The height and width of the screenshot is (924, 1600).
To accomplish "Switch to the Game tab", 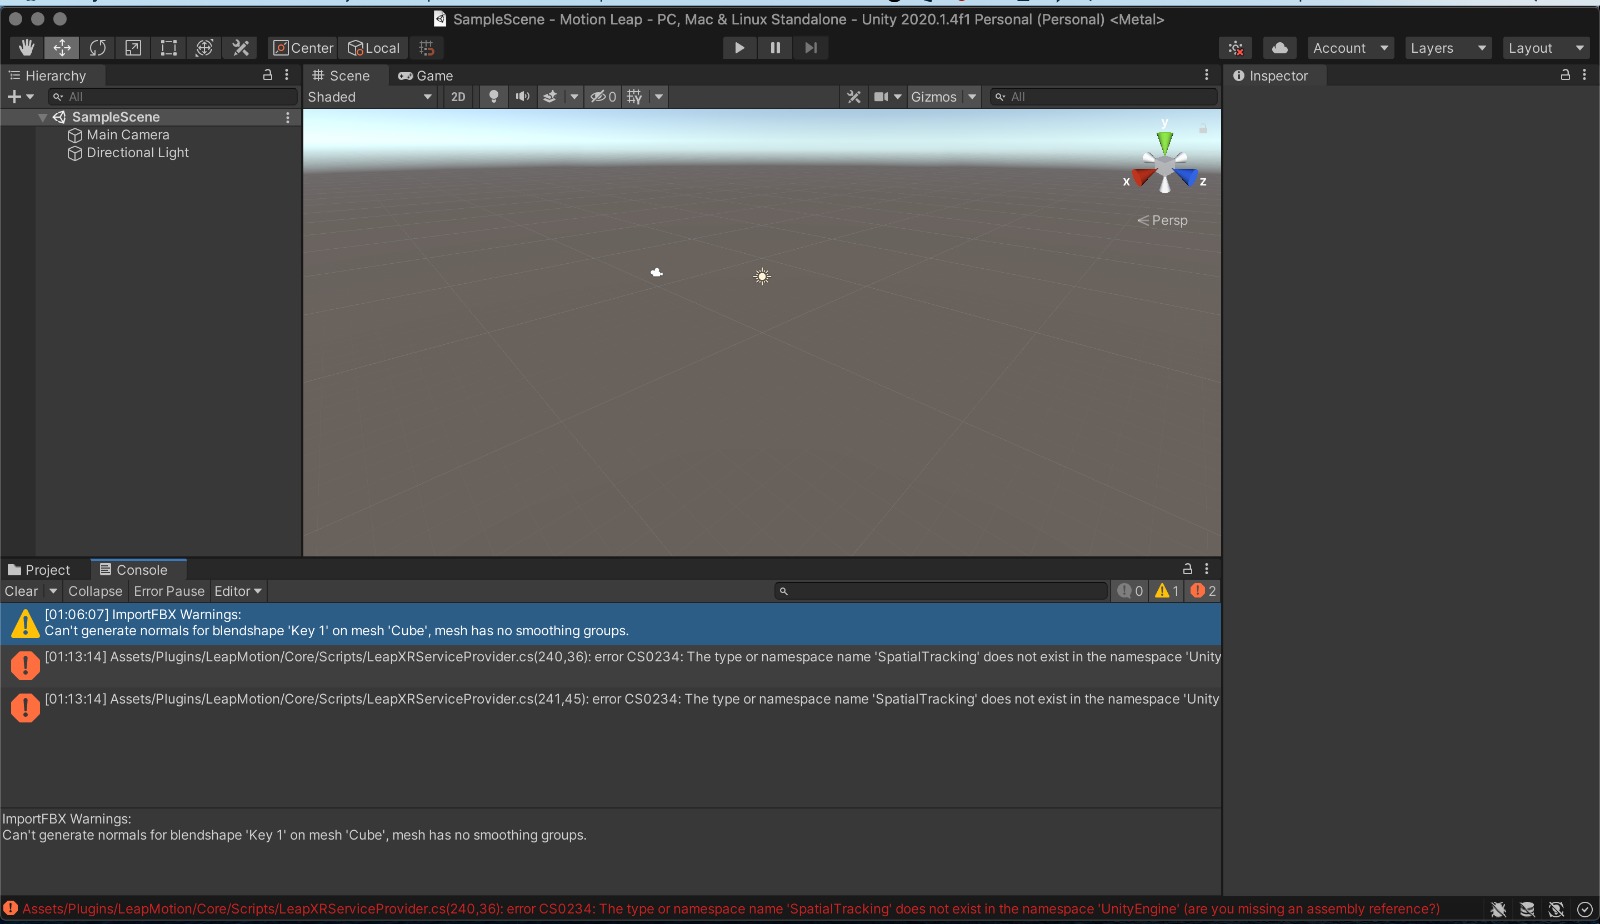I will point(426,76).
